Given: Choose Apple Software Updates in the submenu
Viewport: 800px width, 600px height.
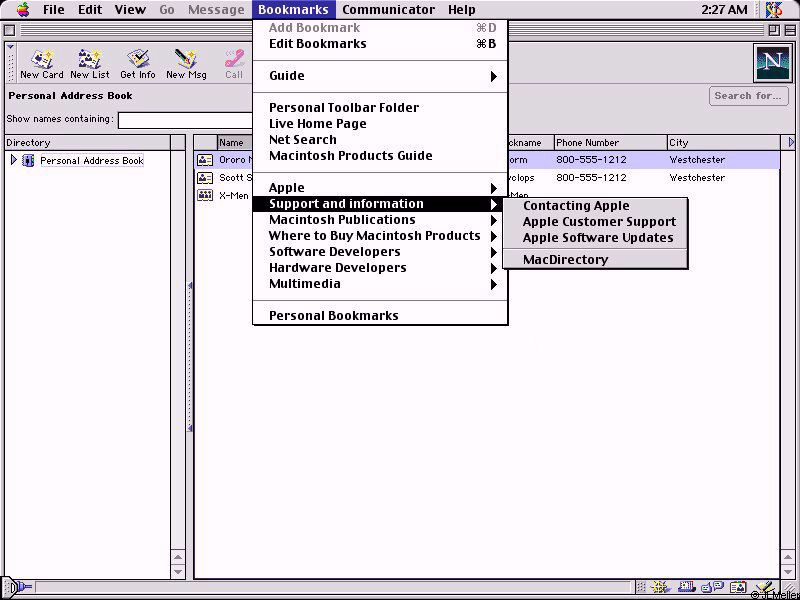Looking at the screenshot, I should pyautogui.click(x=595, y=238).
